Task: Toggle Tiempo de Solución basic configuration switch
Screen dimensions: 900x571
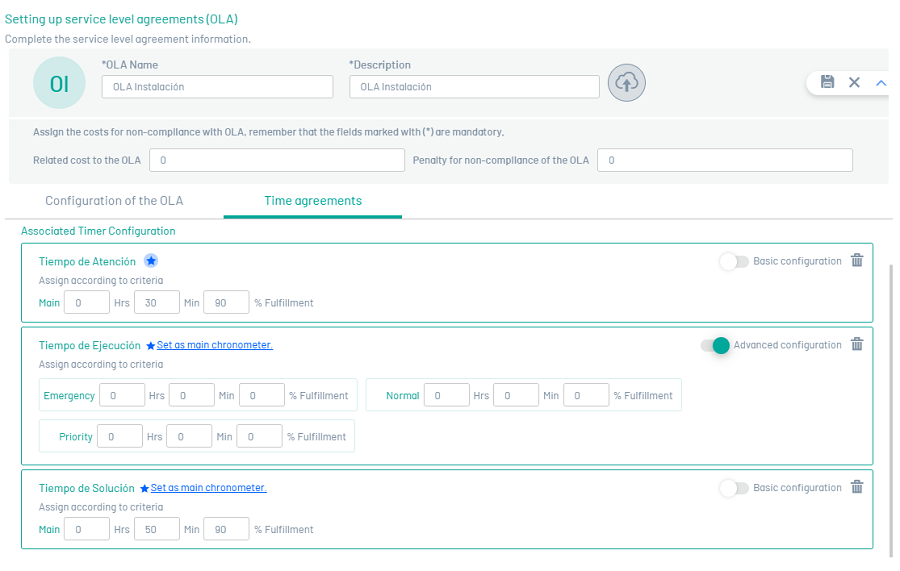Action: click(x=733, y=488)
